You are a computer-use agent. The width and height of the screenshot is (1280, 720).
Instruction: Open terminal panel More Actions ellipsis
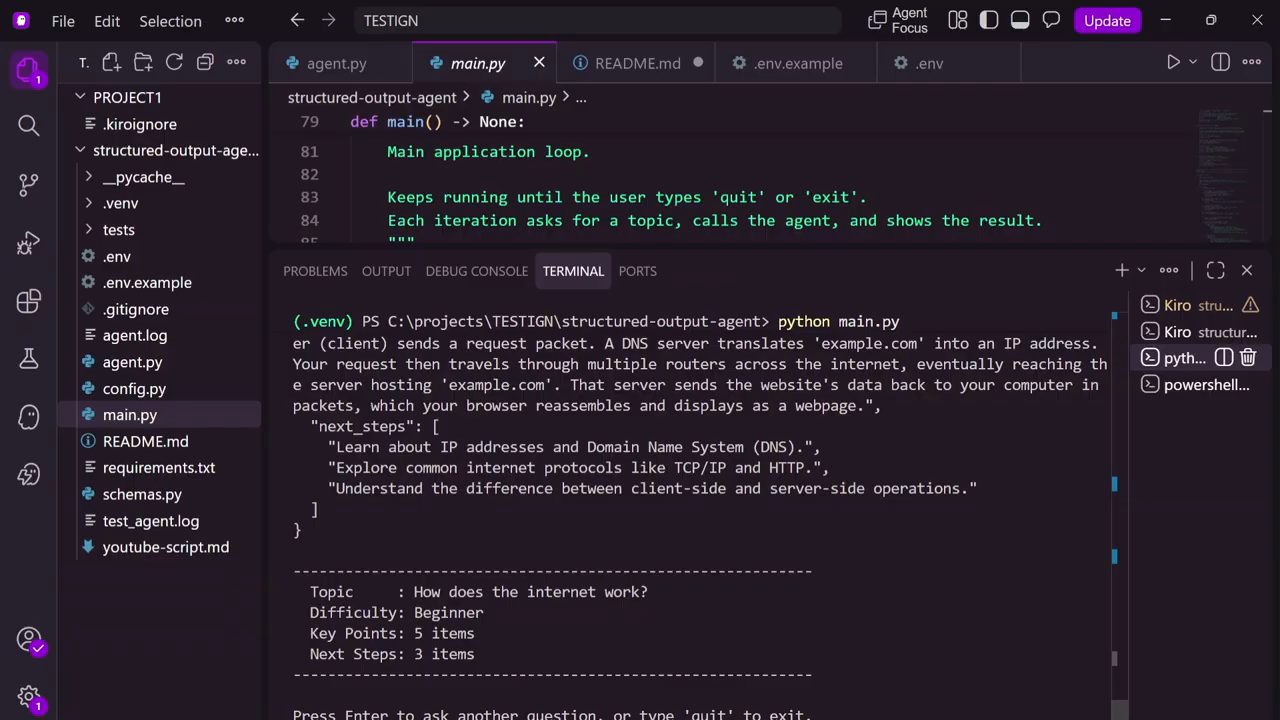(x=1169, y=270)
